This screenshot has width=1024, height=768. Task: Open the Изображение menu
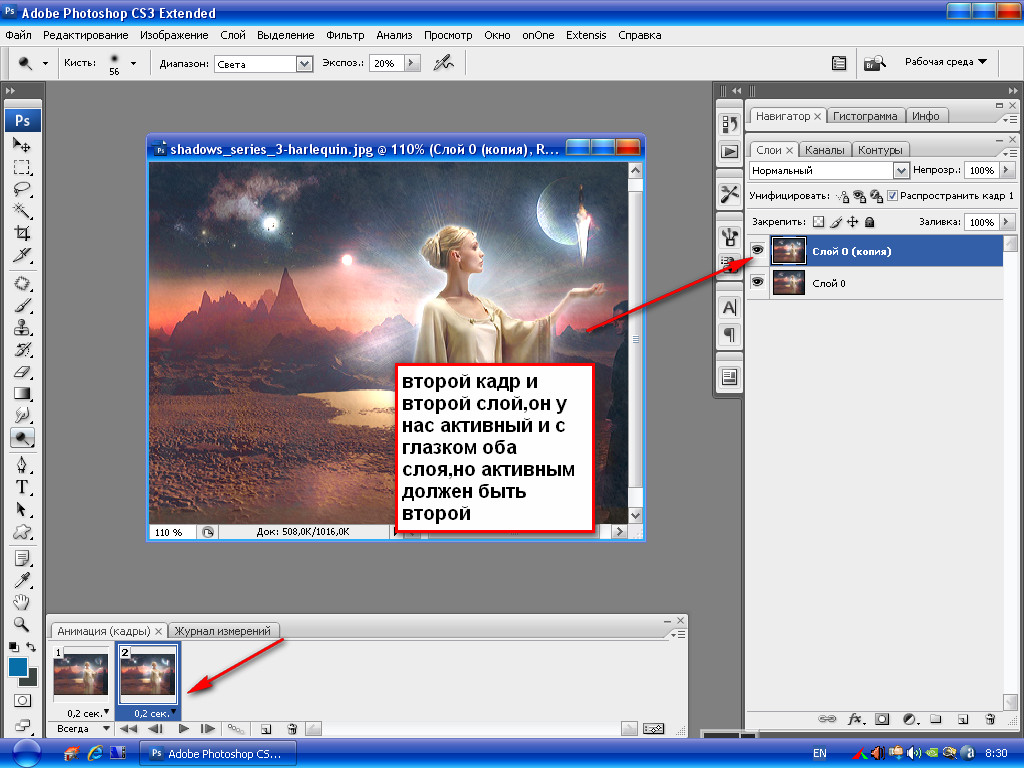(x=174, y=35)
